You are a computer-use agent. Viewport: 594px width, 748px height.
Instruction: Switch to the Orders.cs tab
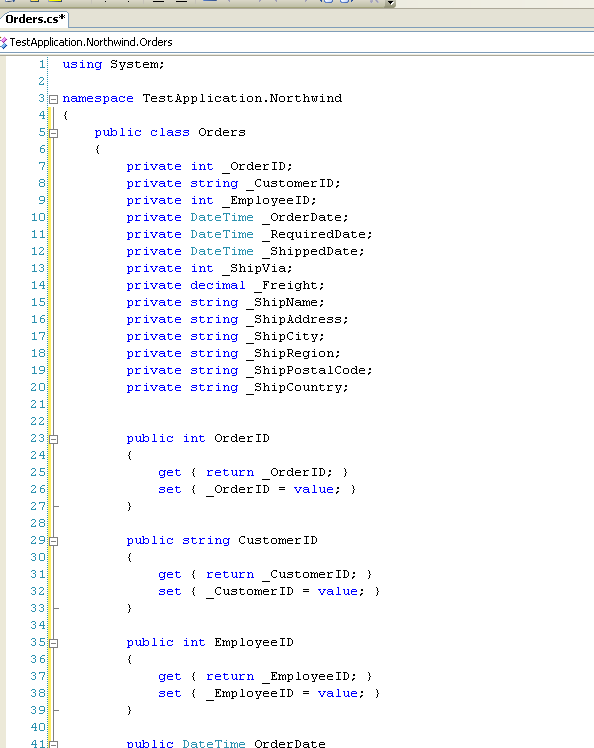35,19
